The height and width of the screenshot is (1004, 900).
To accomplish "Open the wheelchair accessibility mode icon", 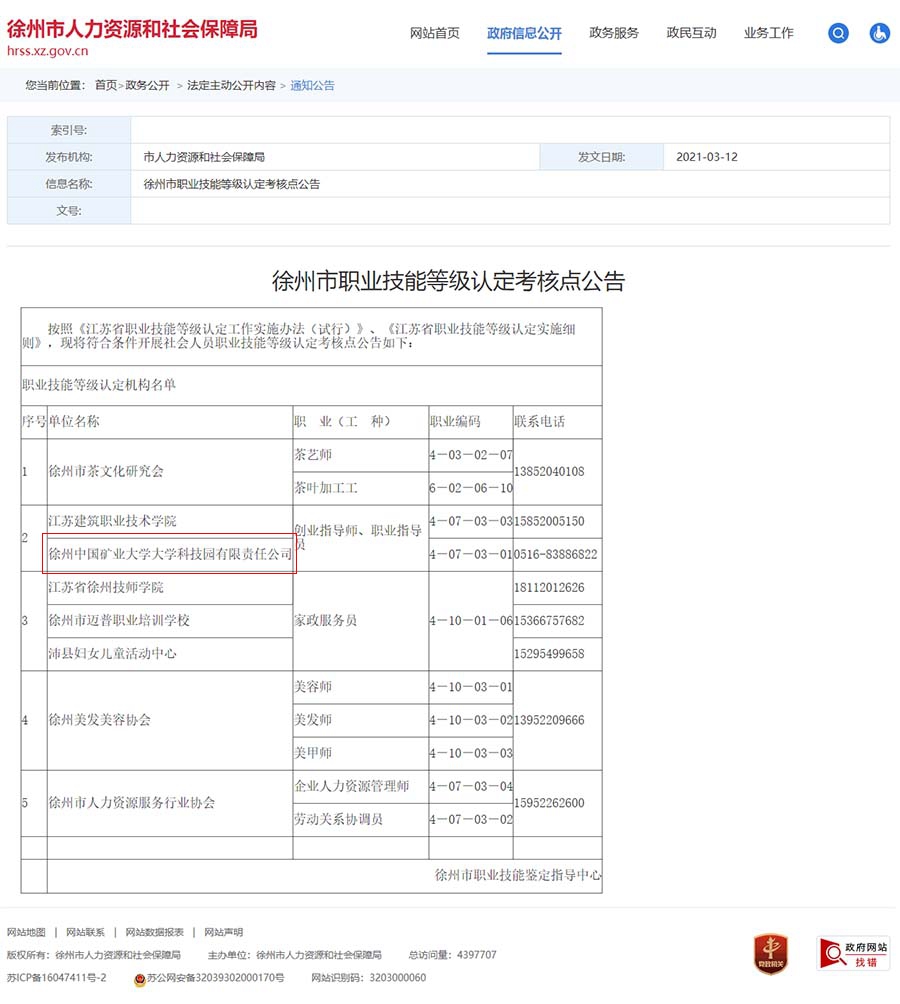I will [x=879, y=33].
